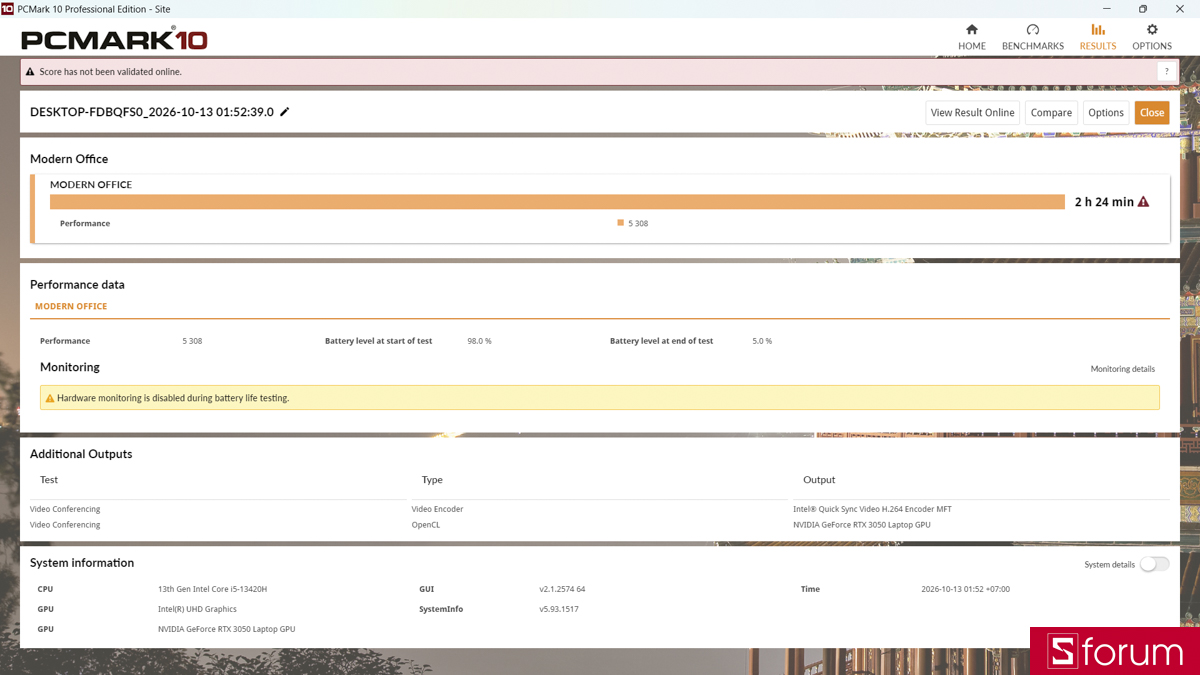The width and height of the screenshot is (1200, 675).
Task: Click the warning triangle beside 2 h 24 min
Action: tap(1144, 202)
